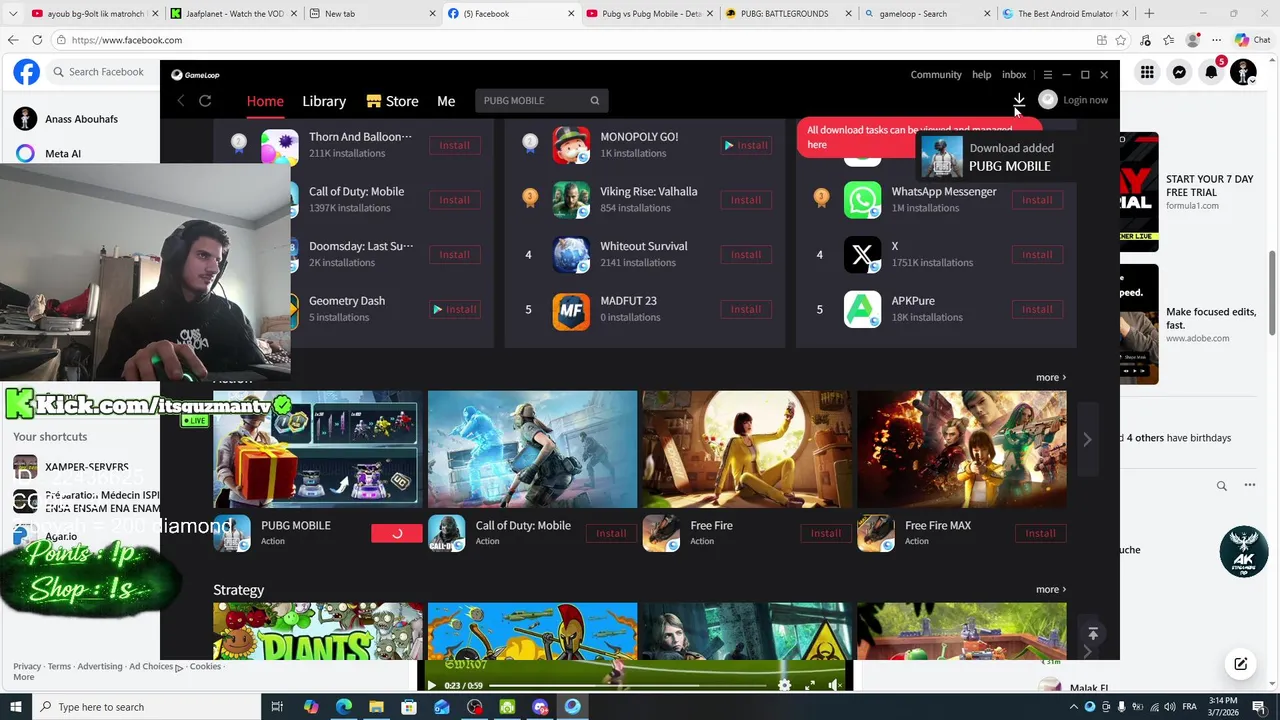The image size is (1280, 720).
Task: Open the GameLoop Me tab
Action: pyautogui.click(x=446, y=101)
